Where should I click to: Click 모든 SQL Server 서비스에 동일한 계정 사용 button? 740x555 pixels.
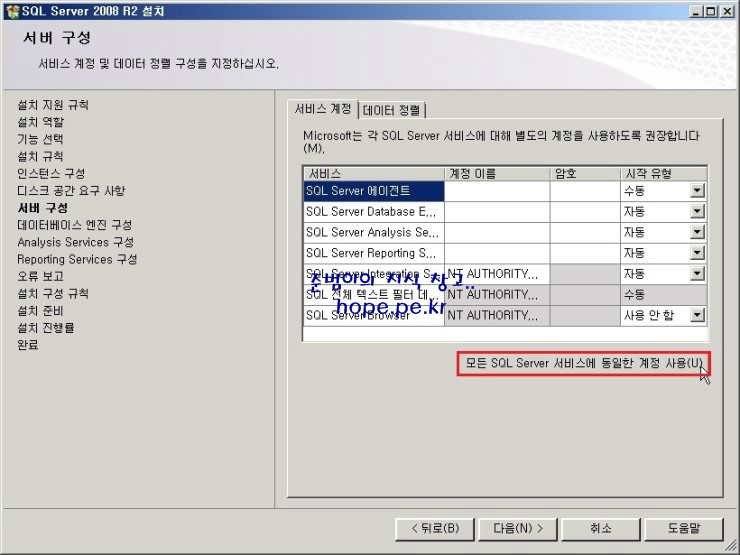click(583, 363)
